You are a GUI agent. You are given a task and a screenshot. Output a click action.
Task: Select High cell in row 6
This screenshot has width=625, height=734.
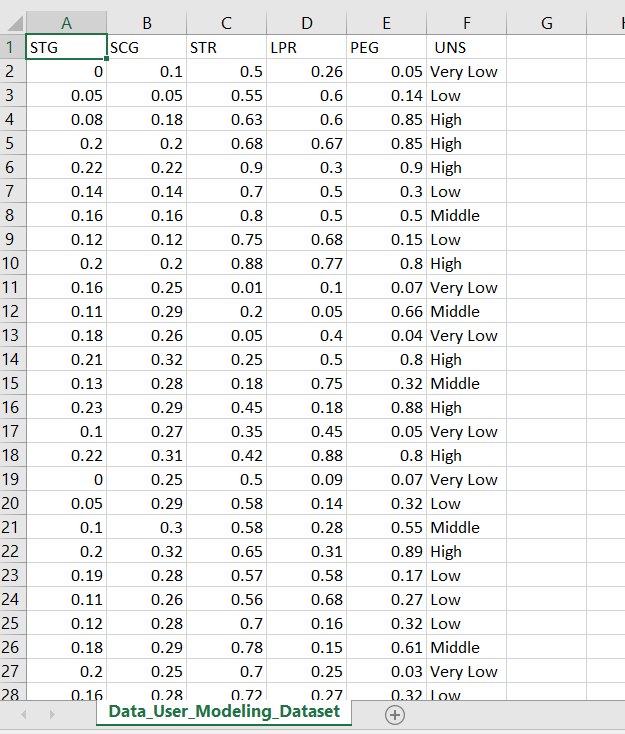[467, 167]
